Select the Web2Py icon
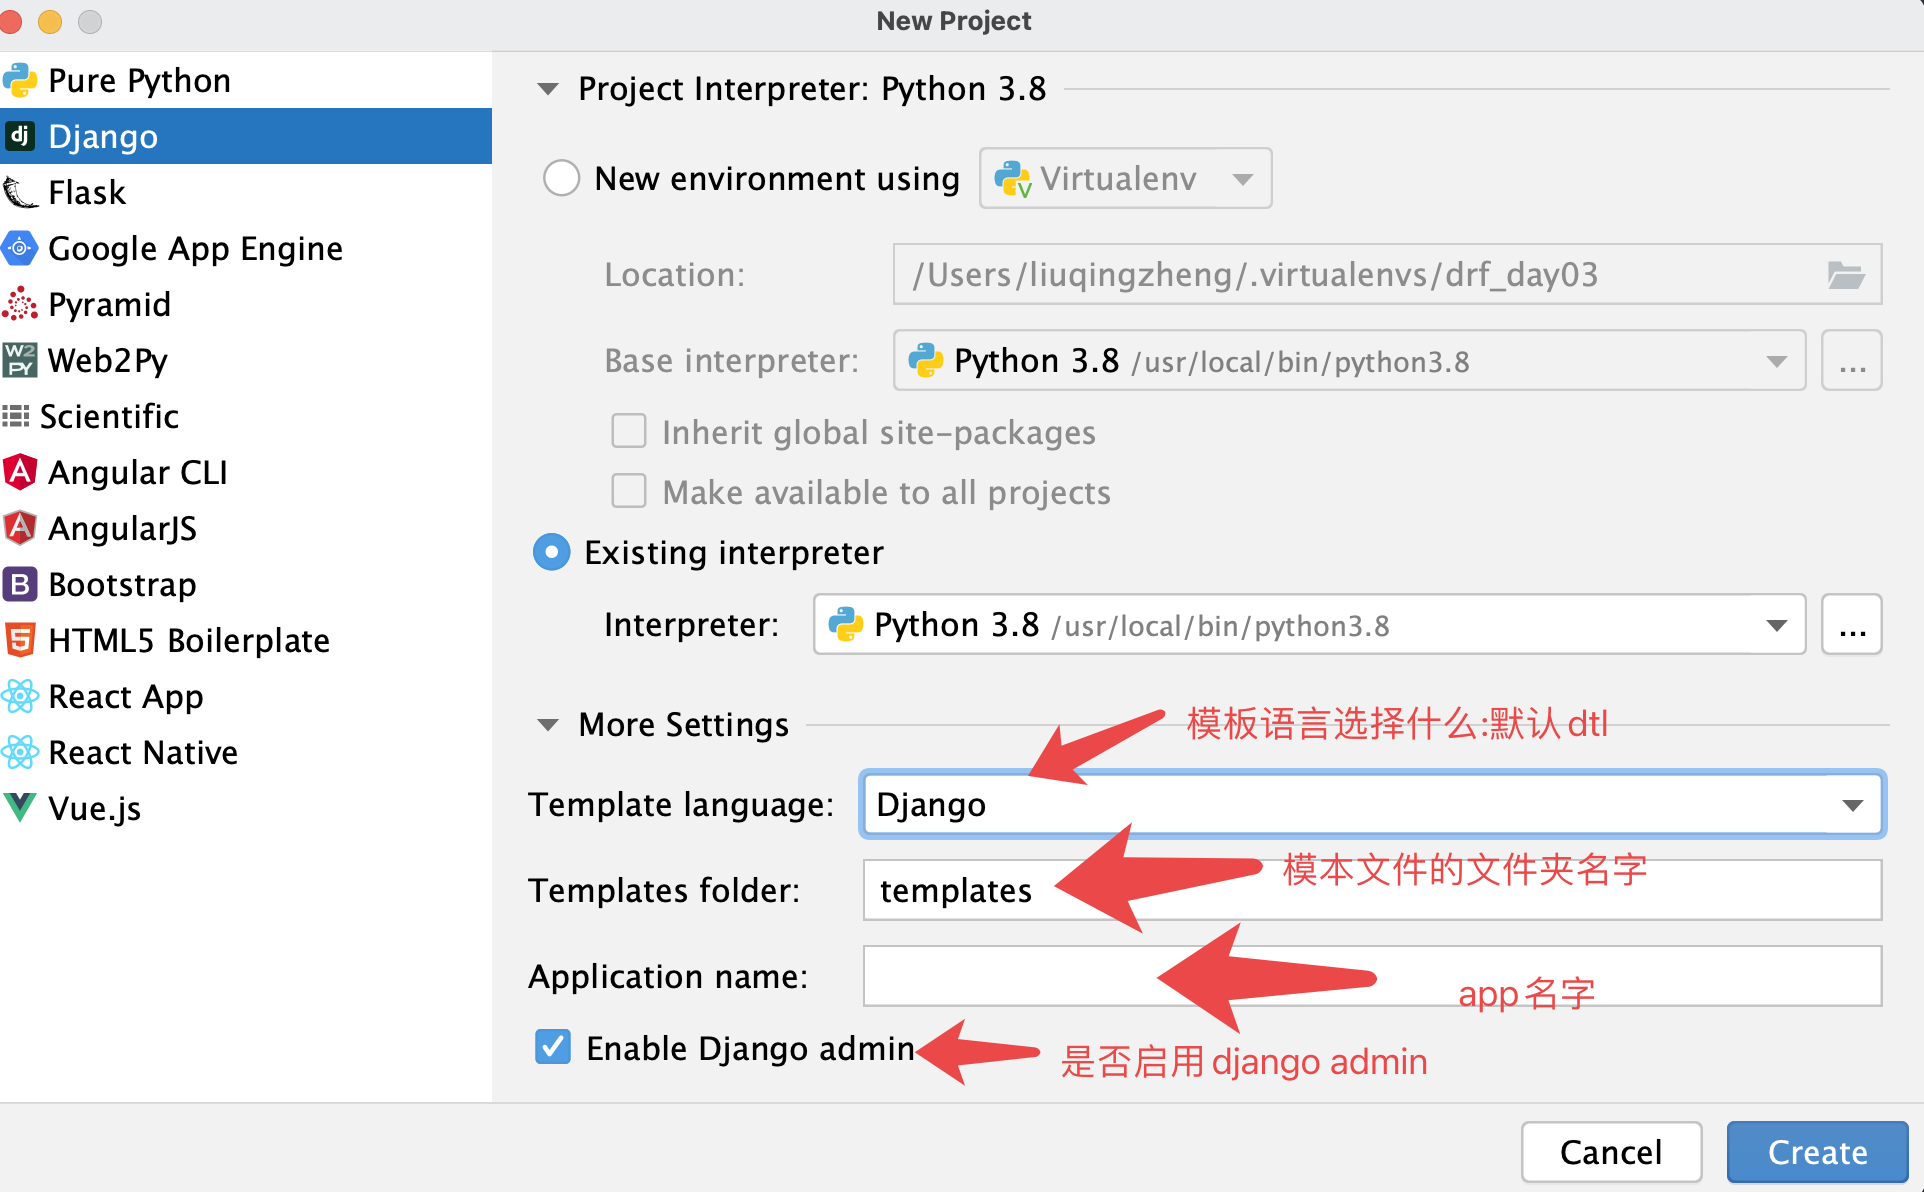This screenshot has height=1192, width=1924. (x=20, y=360)
